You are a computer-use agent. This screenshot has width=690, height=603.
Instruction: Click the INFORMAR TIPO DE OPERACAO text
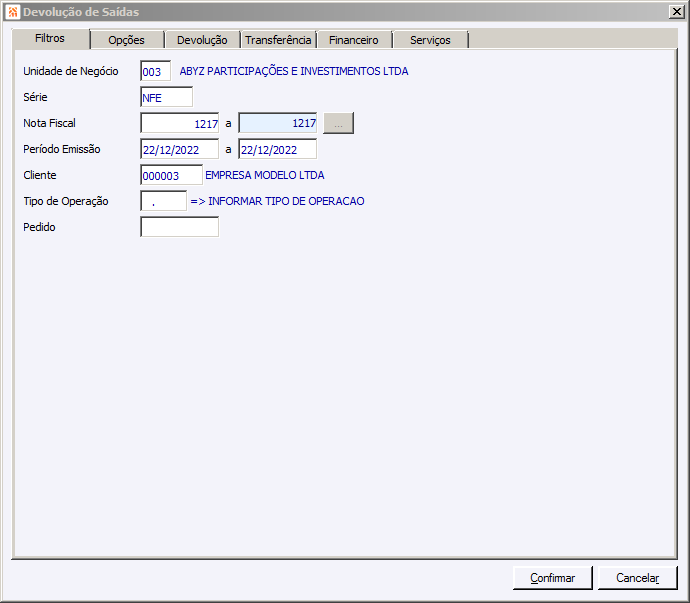286,201
